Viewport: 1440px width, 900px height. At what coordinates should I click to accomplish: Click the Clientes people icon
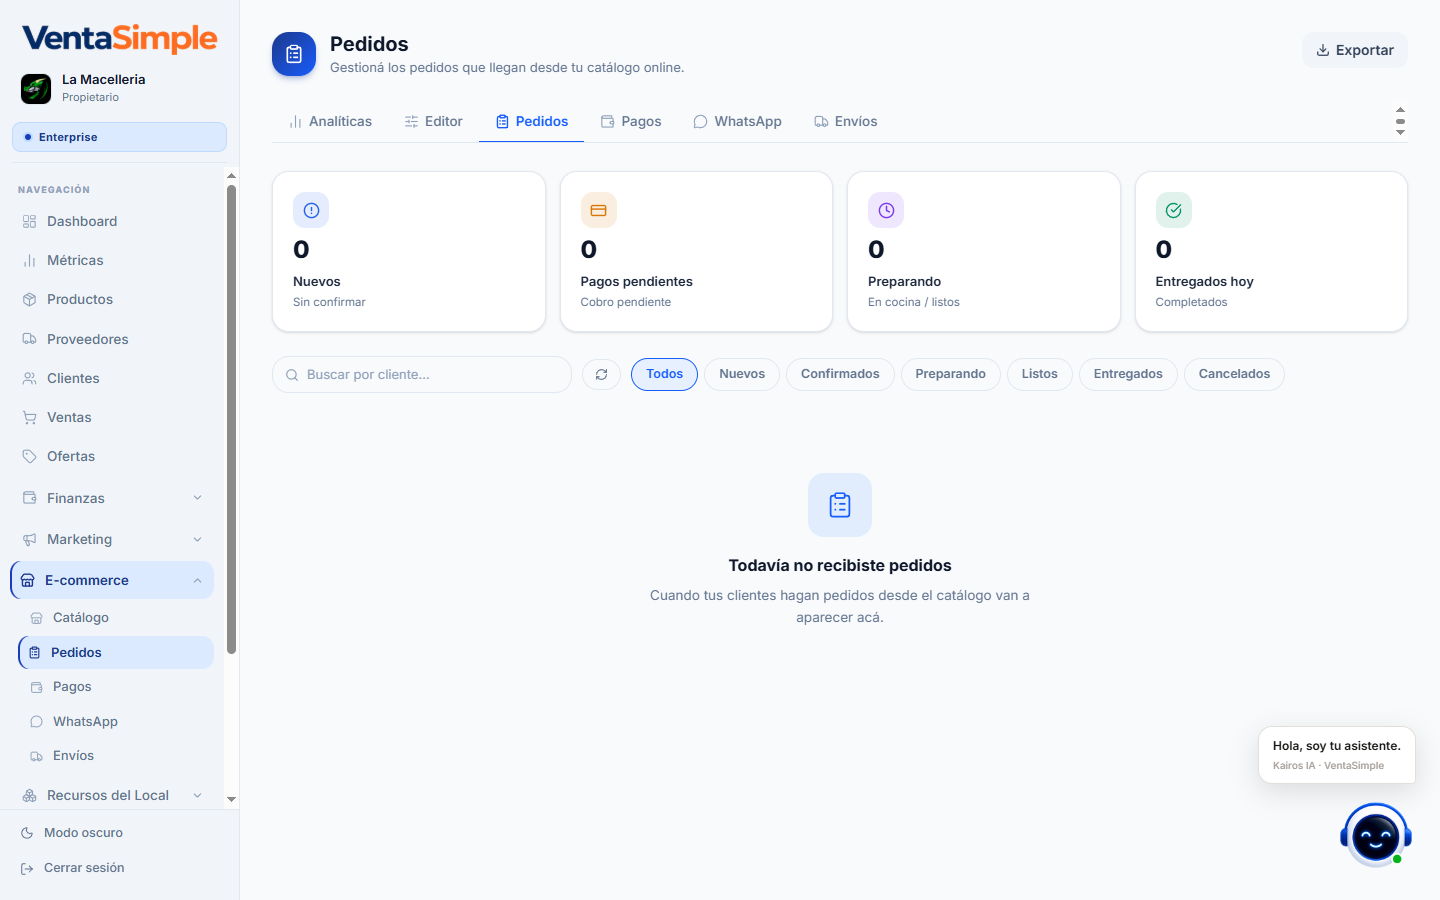(x=29, y=378)
